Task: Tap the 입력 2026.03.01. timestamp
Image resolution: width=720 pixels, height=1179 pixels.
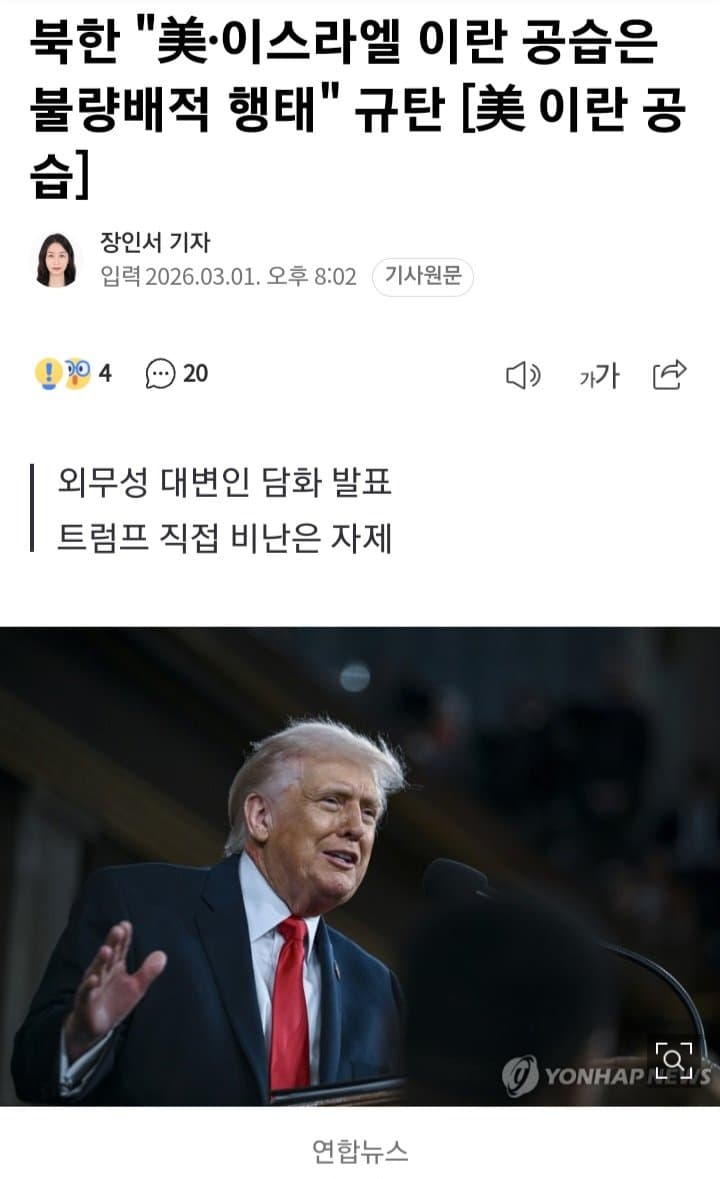Action: tap(228, 277)
